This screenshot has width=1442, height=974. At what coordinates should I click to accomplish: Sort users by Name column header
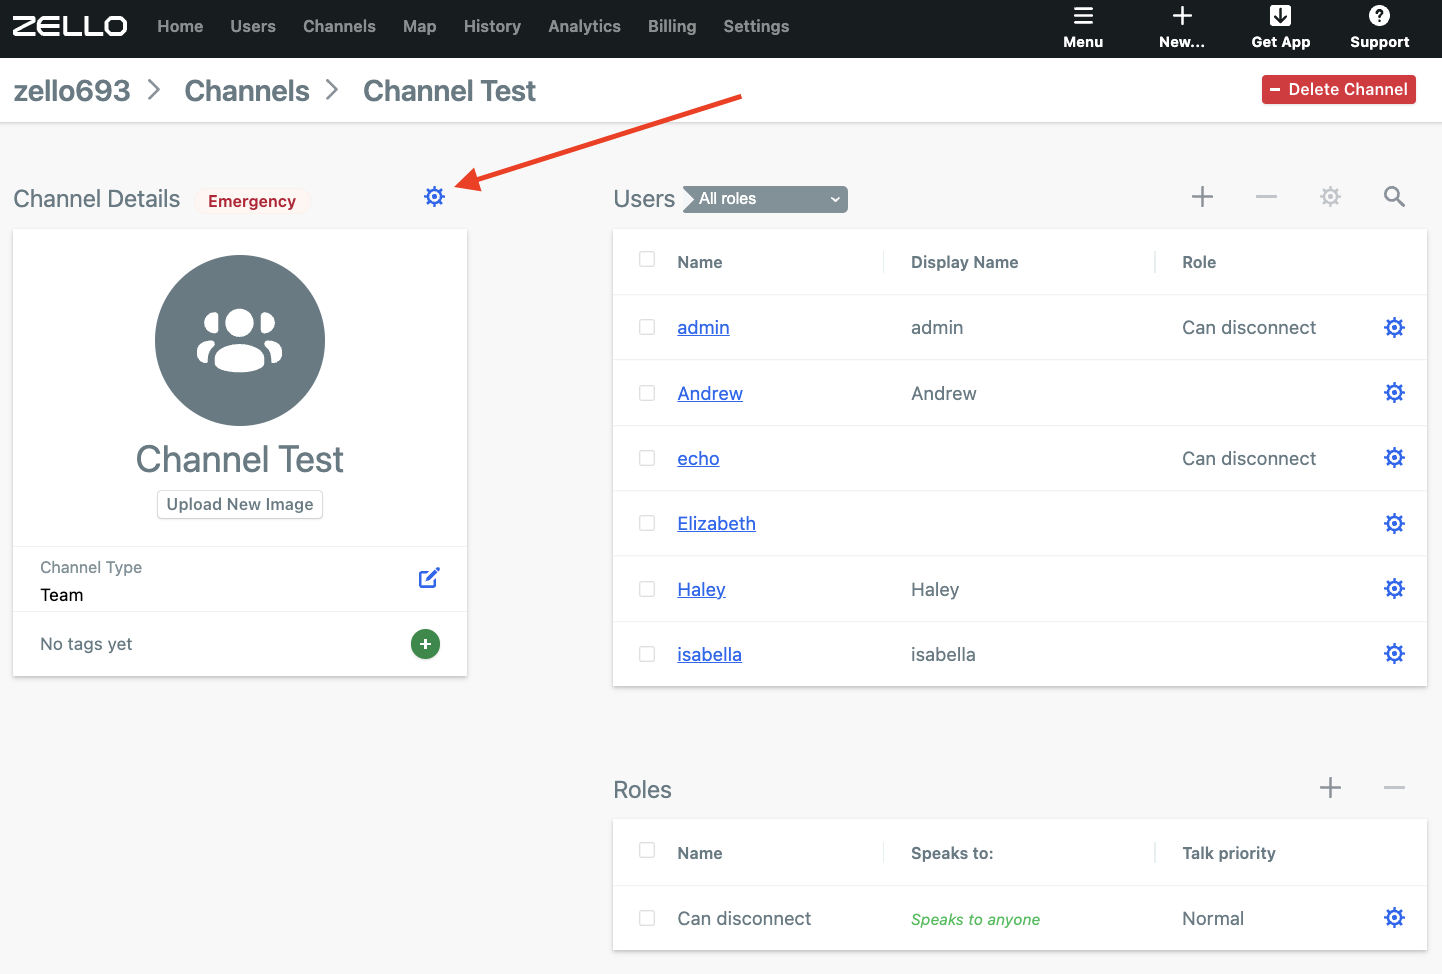[699, 262]
